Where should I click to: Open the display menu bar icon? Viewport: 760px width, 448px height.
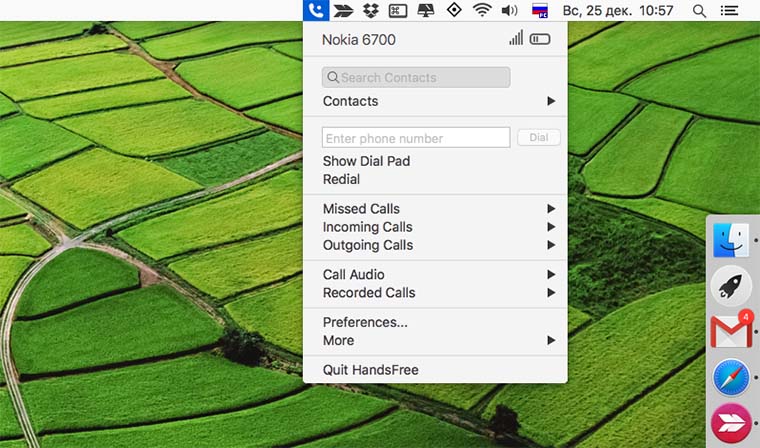pyautogui.click(x=426, y=10)
